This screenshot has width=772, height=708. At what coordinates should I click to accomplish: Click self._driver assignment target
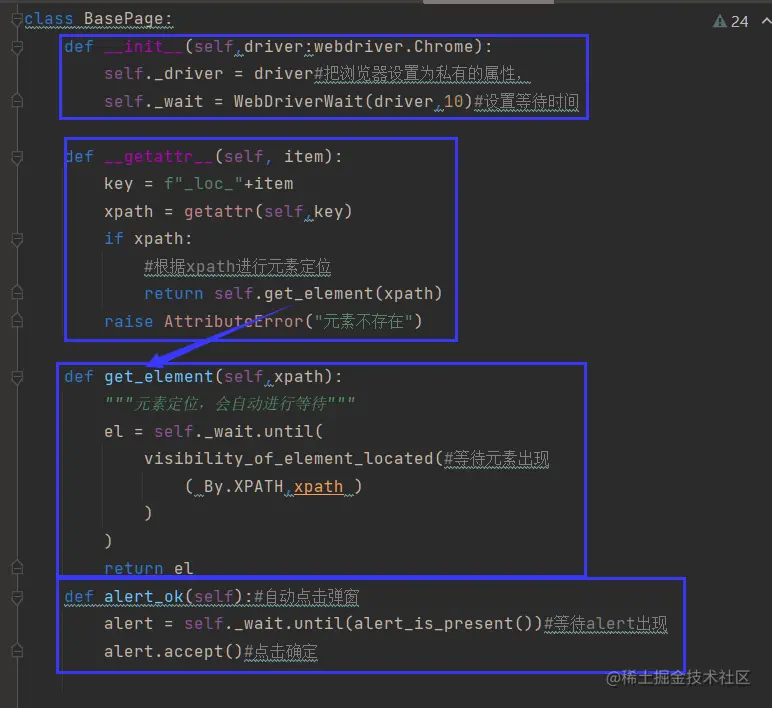[163, 74]
